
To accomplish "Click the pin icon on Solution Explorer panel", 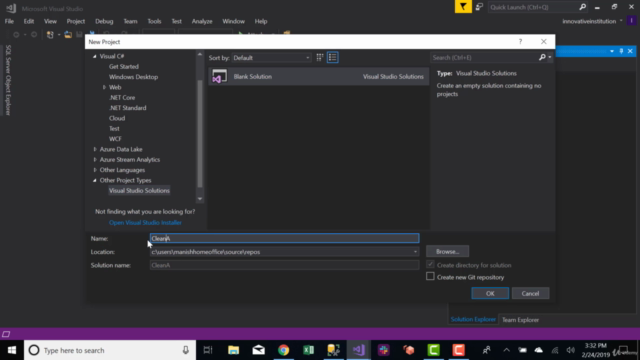I will point(621,51).
